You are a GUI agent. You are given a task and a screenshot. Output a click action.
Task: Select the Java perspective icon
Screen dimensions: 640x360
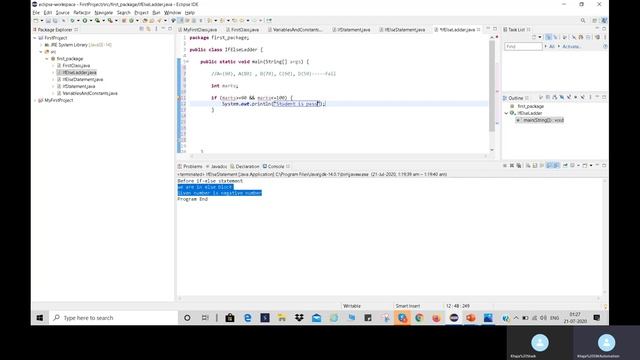pyautogui.click(x=604, y=20)
